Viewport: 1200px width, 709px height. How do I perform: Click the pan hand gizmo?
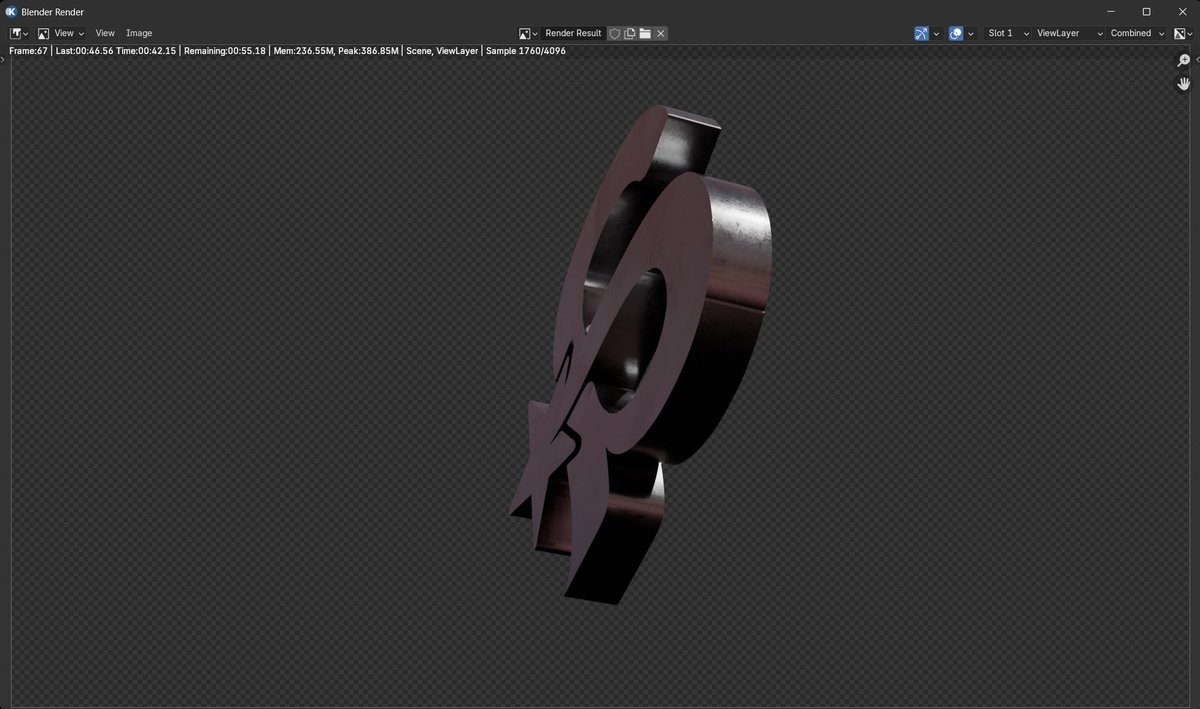[x=1184, y=84]
